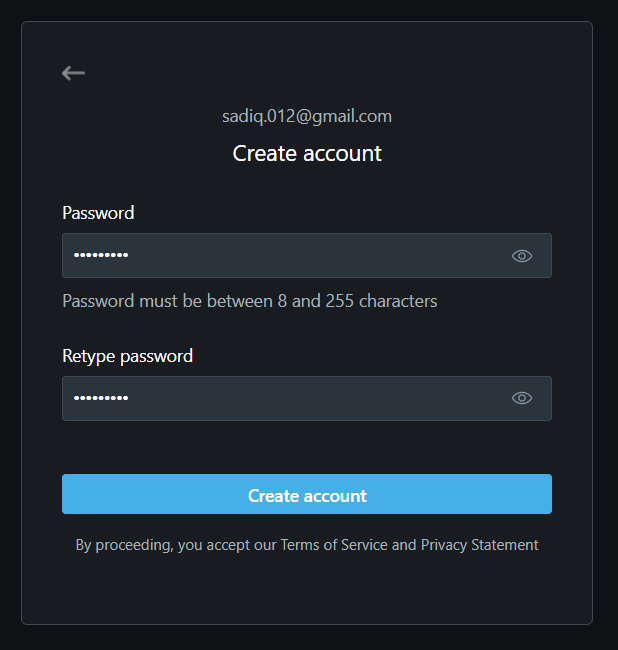Click the Retype password label

127,356
